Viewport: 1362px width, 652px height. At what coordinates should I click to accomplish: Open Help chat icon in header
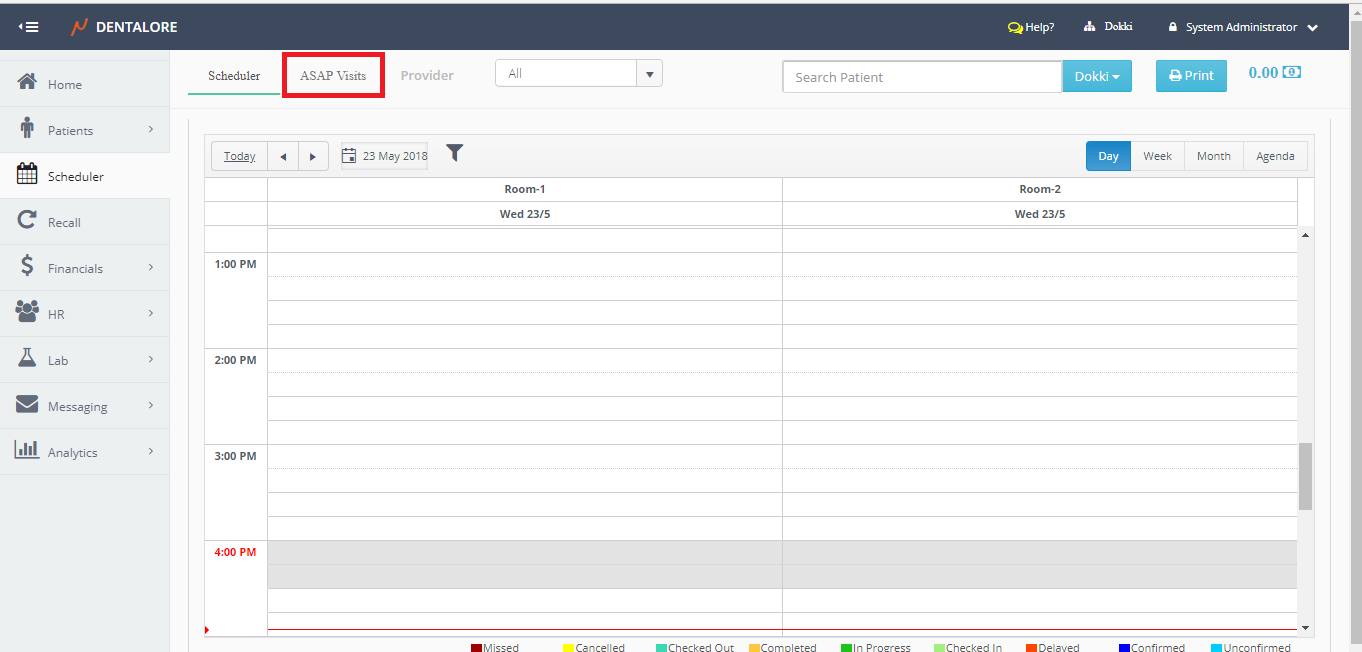[x=1016, y=28]
